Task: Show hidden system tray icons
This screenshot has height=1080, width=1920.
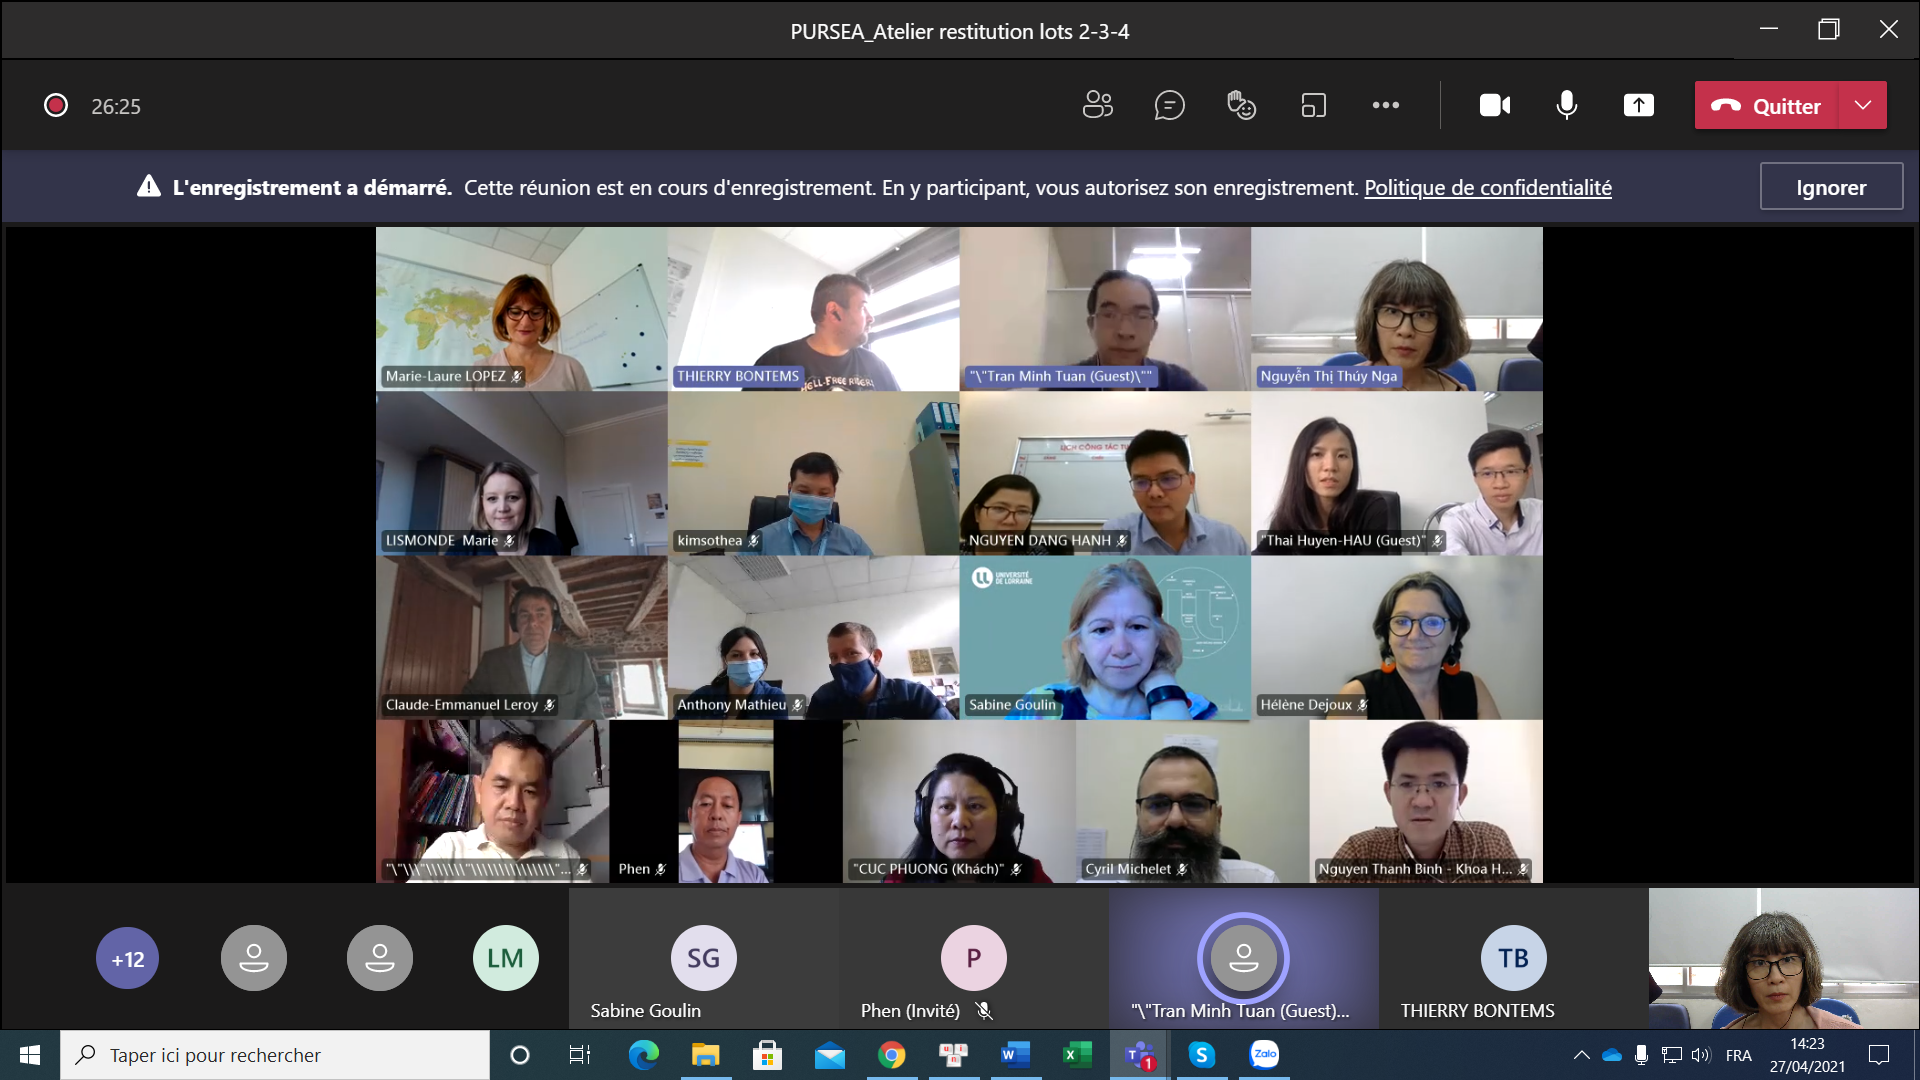Action: pos(1581,1054)
